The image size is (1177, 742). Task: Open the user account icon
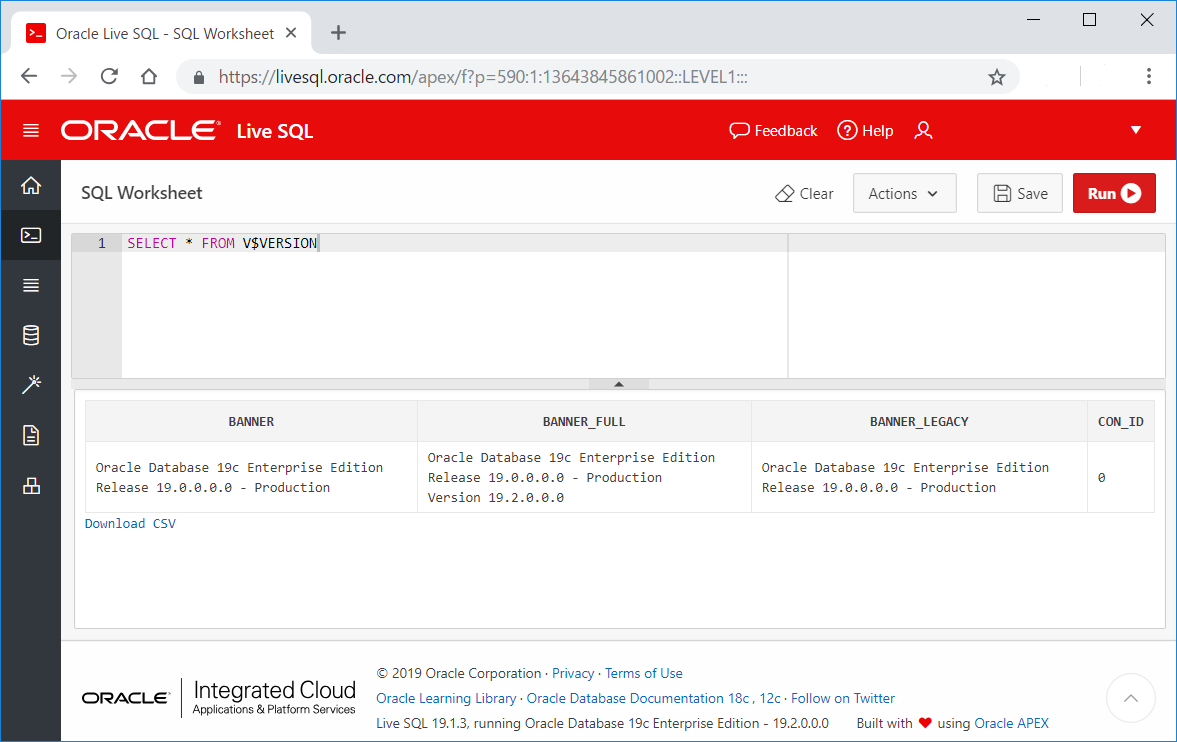923,130
